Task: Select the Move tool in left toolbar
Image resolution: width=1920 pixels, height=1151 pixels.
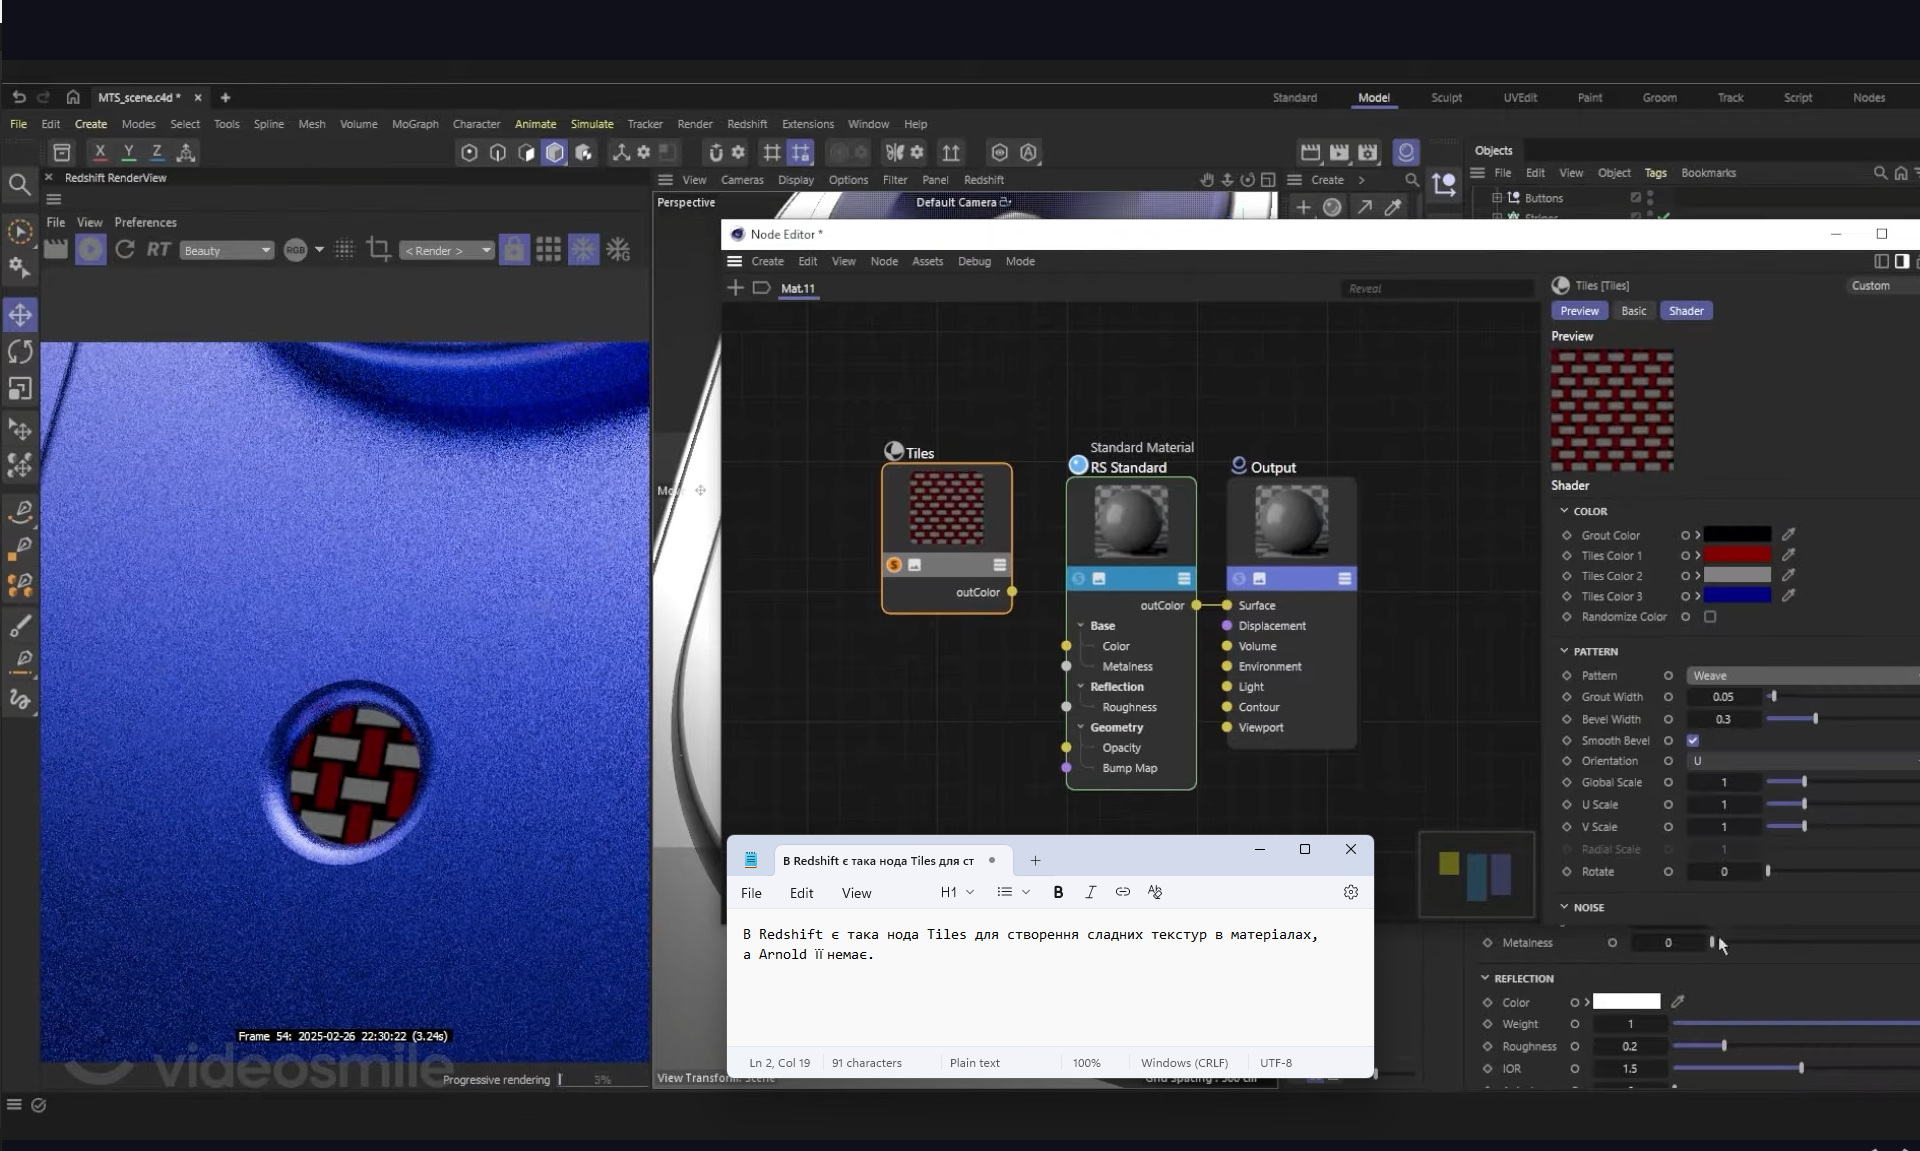Action: pos(20,315)
